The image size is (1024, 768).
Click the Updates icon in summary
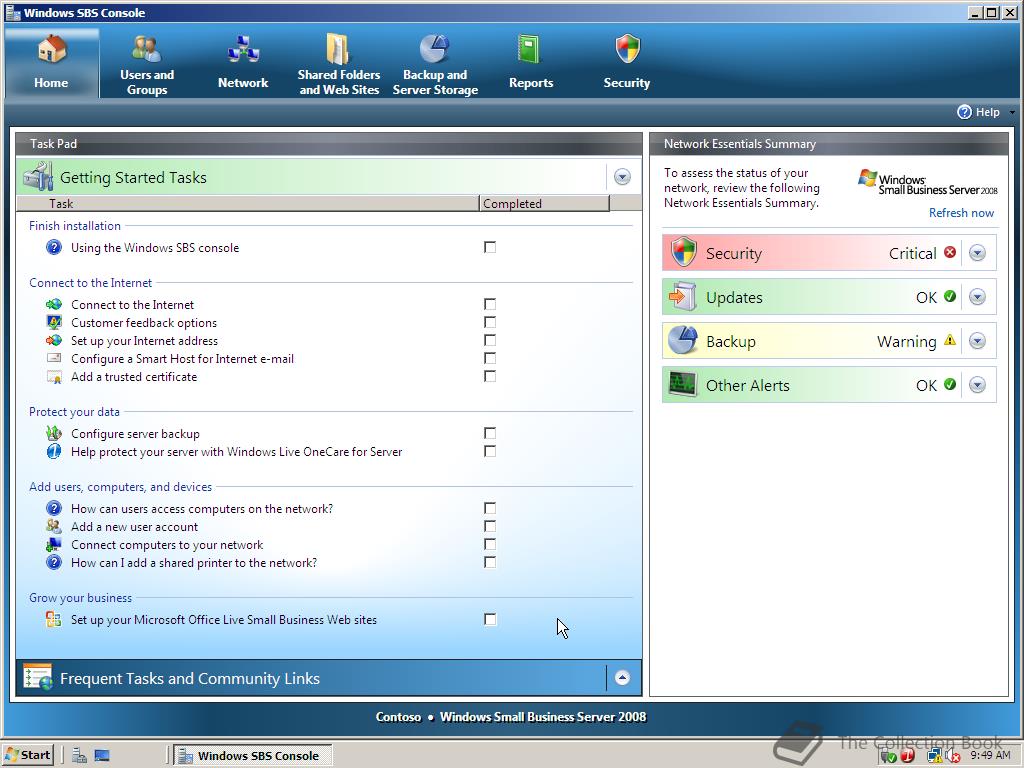(682, 296)
